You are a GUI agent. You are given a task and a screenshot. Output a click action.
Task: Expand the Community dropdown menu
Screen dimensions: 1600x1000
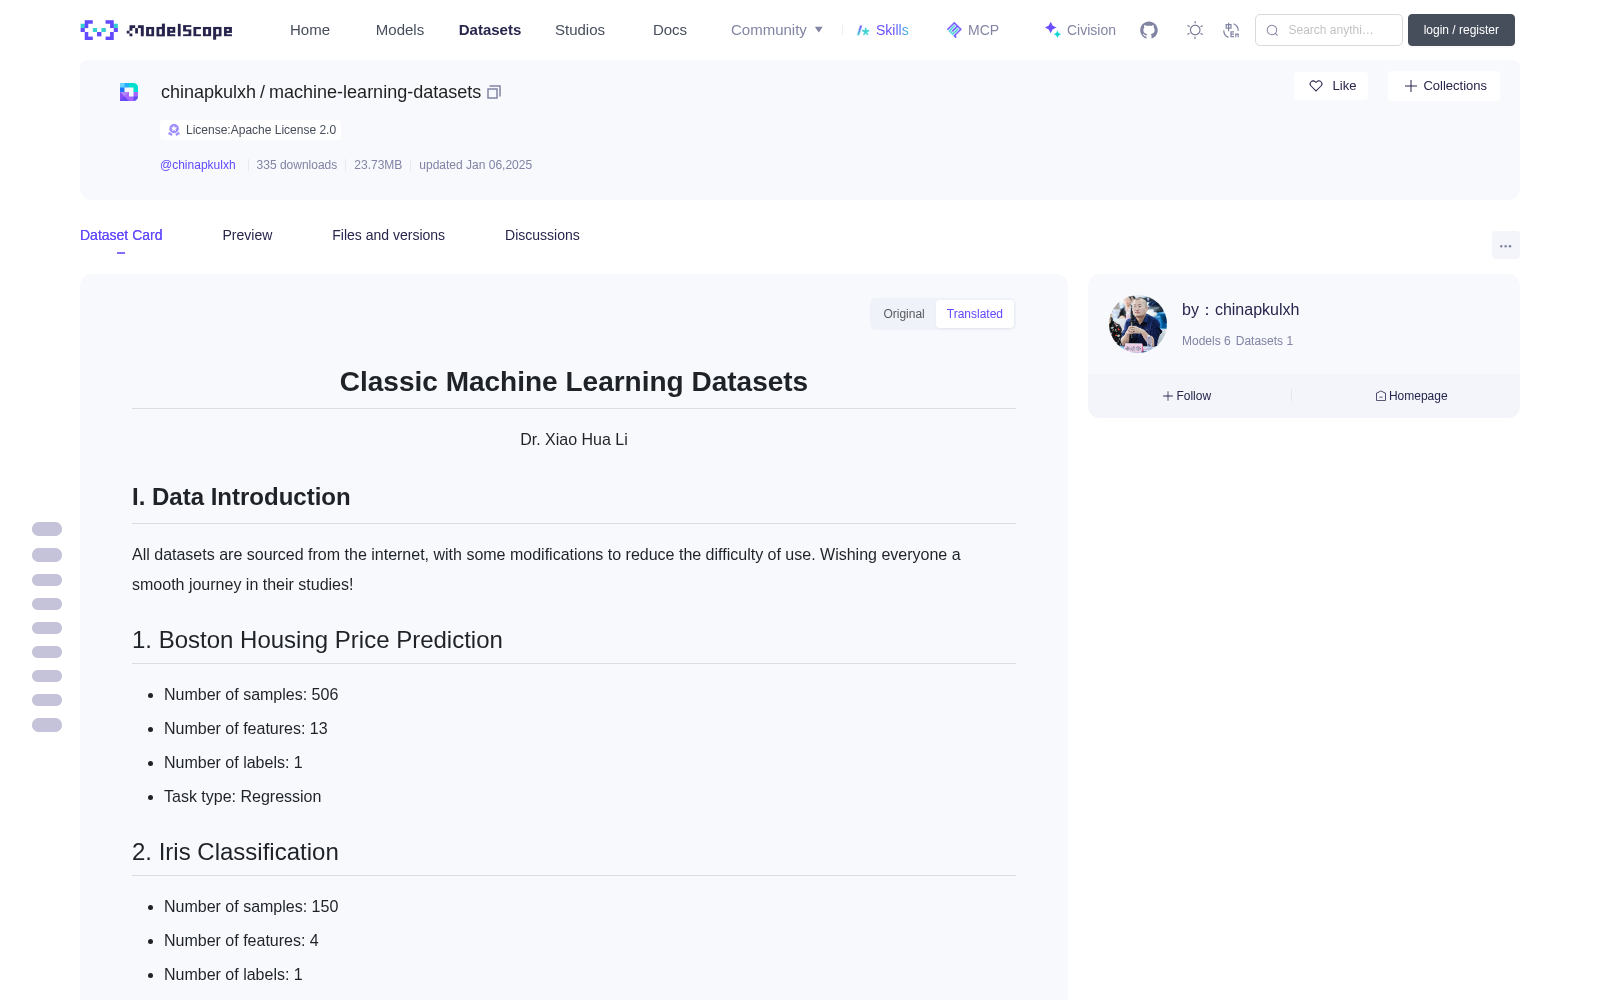click(x=777, y=30)
